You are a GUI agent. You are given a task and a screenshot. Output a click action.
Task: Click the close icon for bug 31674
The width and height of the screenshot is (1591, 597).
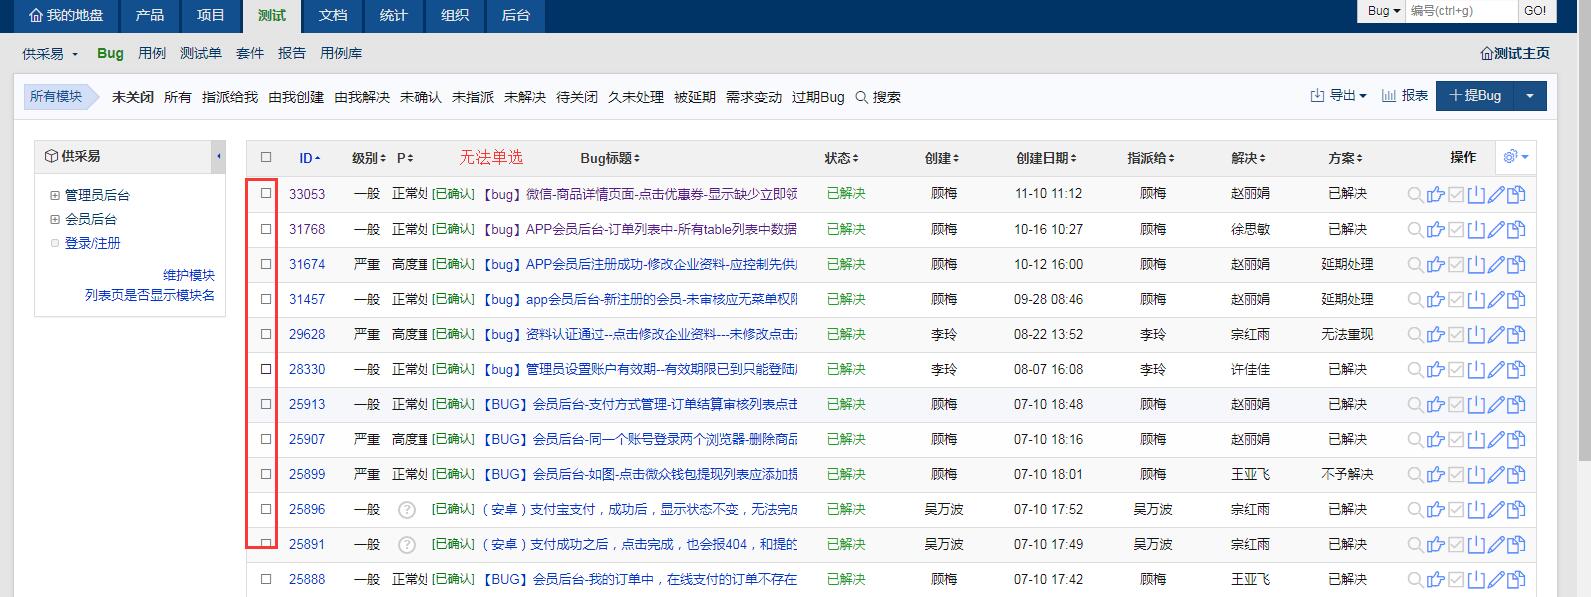tap(1477, 265)
